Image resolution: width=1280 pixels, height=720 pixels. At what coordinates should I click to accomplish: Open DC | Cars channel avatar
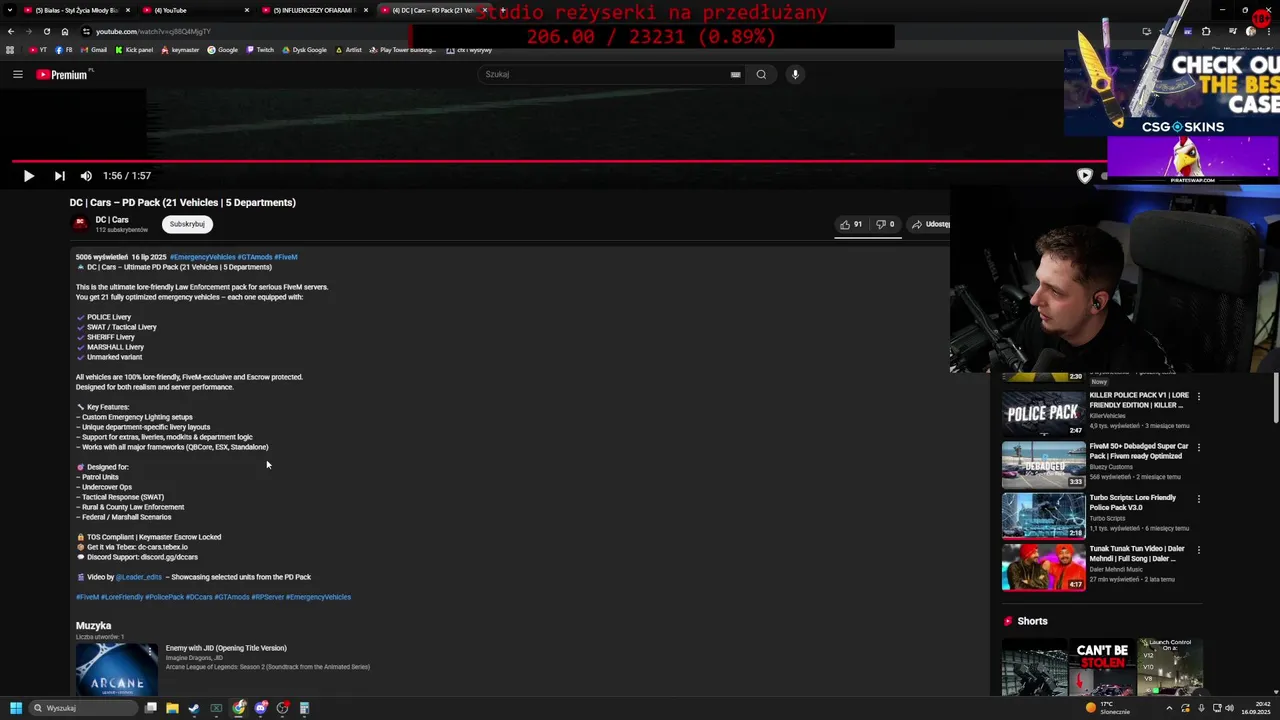click(81, 224)
